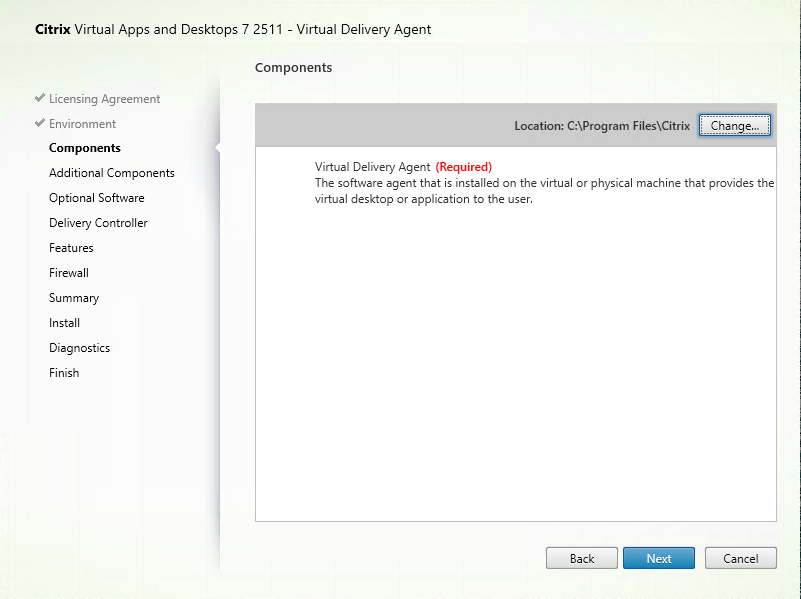The width and height of the screenshot is (801, 599).
Task: Click the checkmark beside Environment
Action: pyautogui.click(x=38, y=123)
